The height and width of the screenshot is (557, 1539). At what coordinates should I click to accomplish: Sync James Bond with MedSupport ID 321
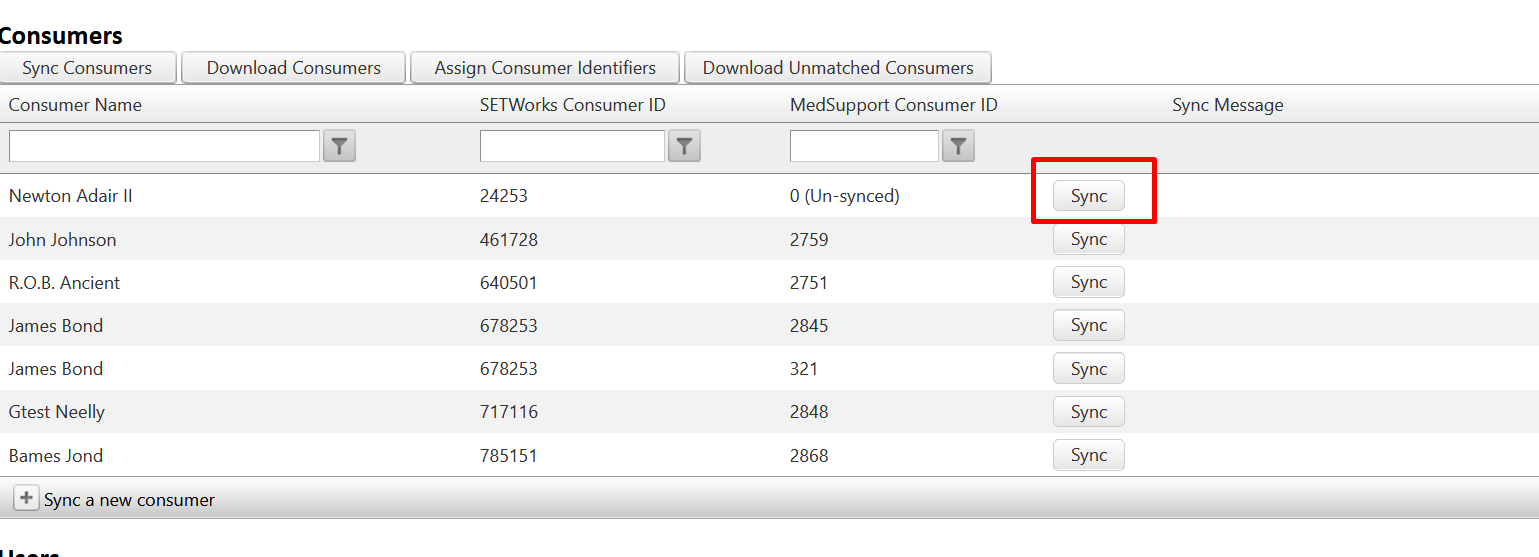(x=1088, y=369)
